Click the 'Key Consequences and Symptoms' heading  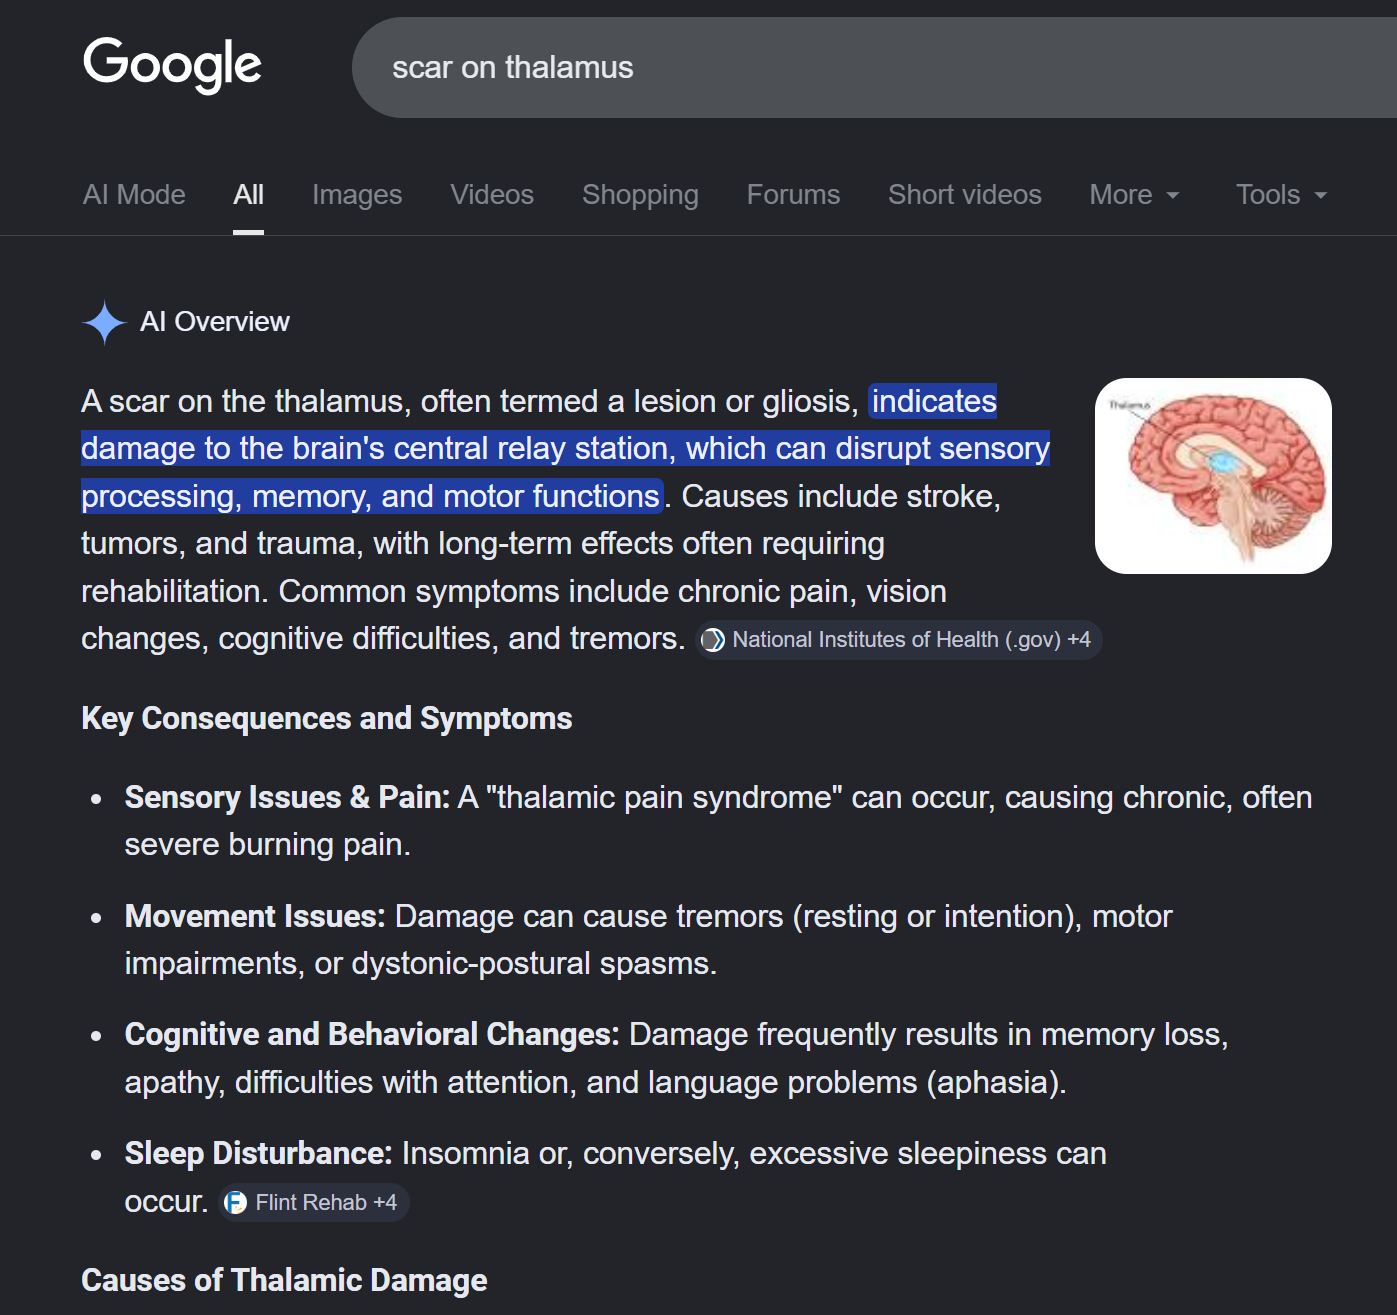pyautogui.click(x=327, y=718)
